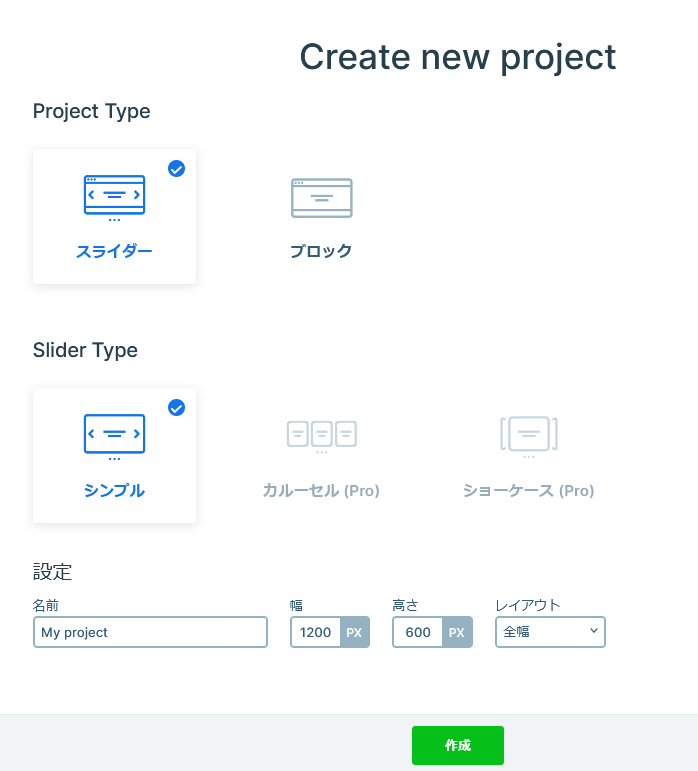Click the chevron arrow in layout select
This screenshot has width=698, height=771.
pyautogui.click(x=593, y=631)
